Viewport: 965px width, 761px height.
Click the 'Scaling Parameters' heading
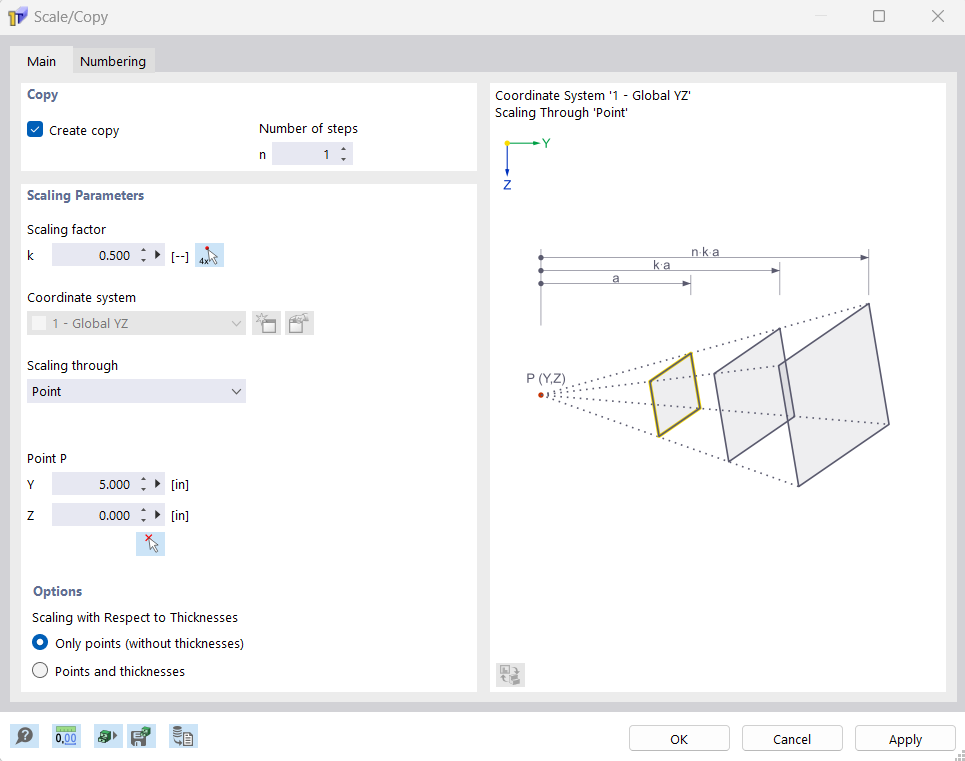point(86,195)
